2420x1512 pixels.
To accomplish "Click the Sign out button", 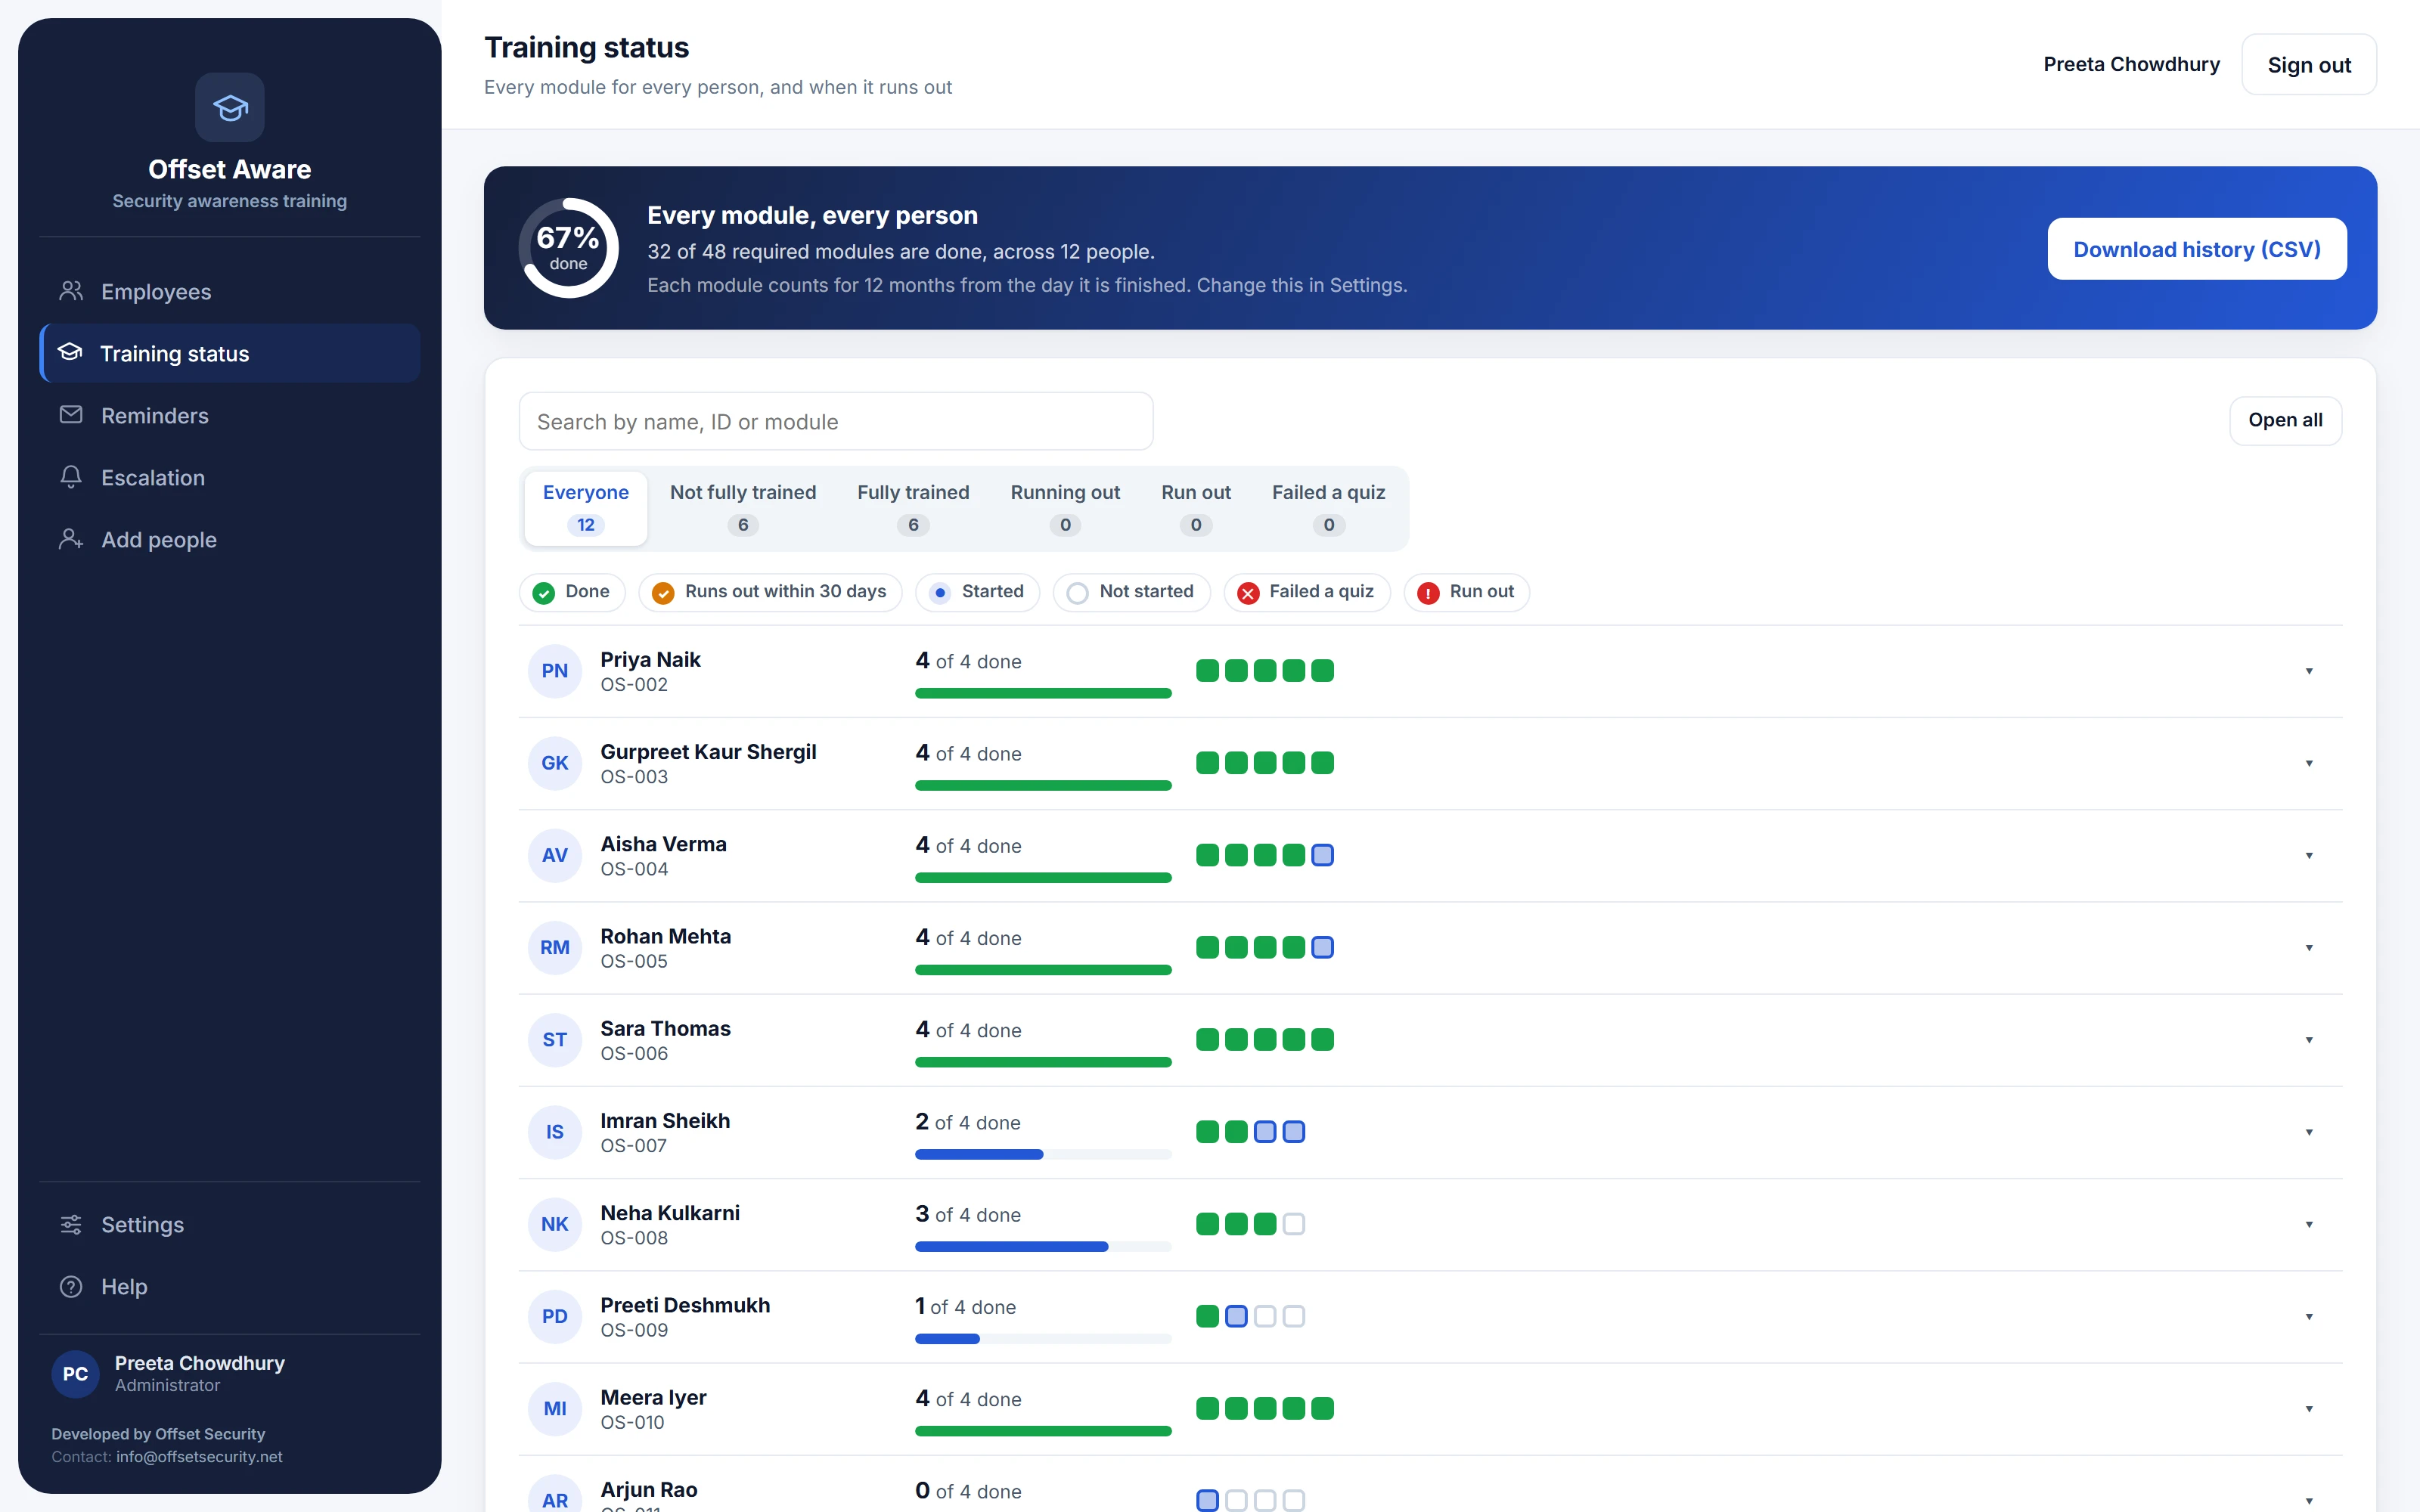I will (x=2309, y=65).
